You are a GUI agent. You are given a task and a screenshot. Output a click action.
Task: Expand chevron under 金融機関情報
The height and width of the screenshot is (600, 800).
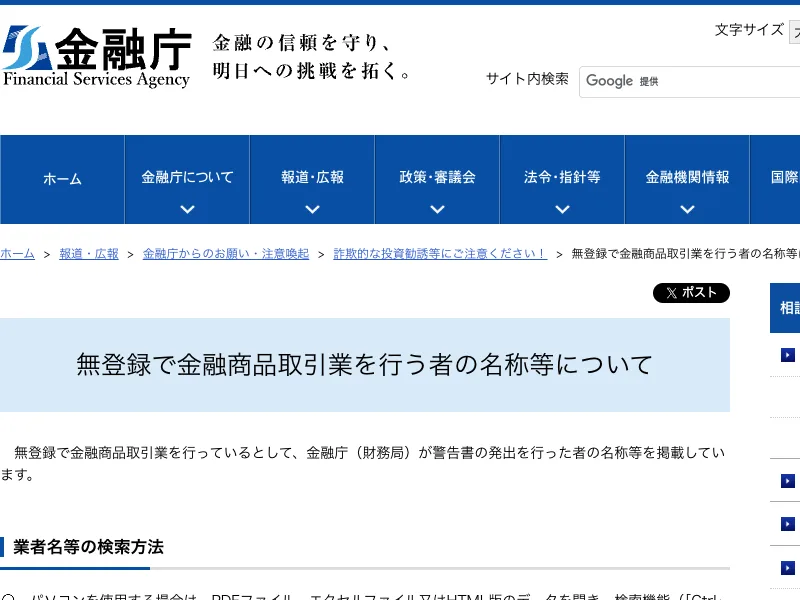coord(687,209)
